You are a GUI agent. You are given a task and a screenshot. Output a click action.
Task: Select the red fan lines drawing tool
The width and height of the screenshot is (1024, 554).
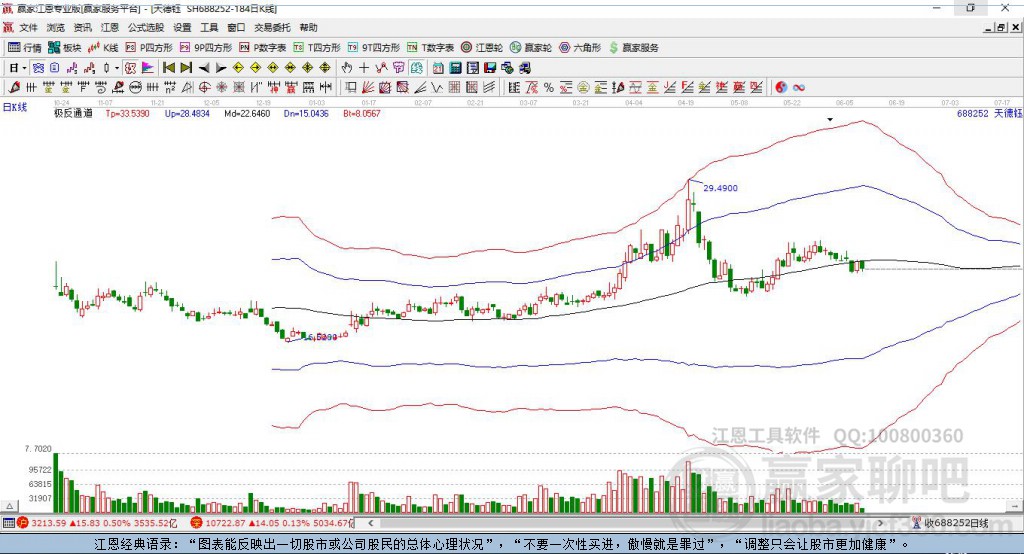pos(368,88)
